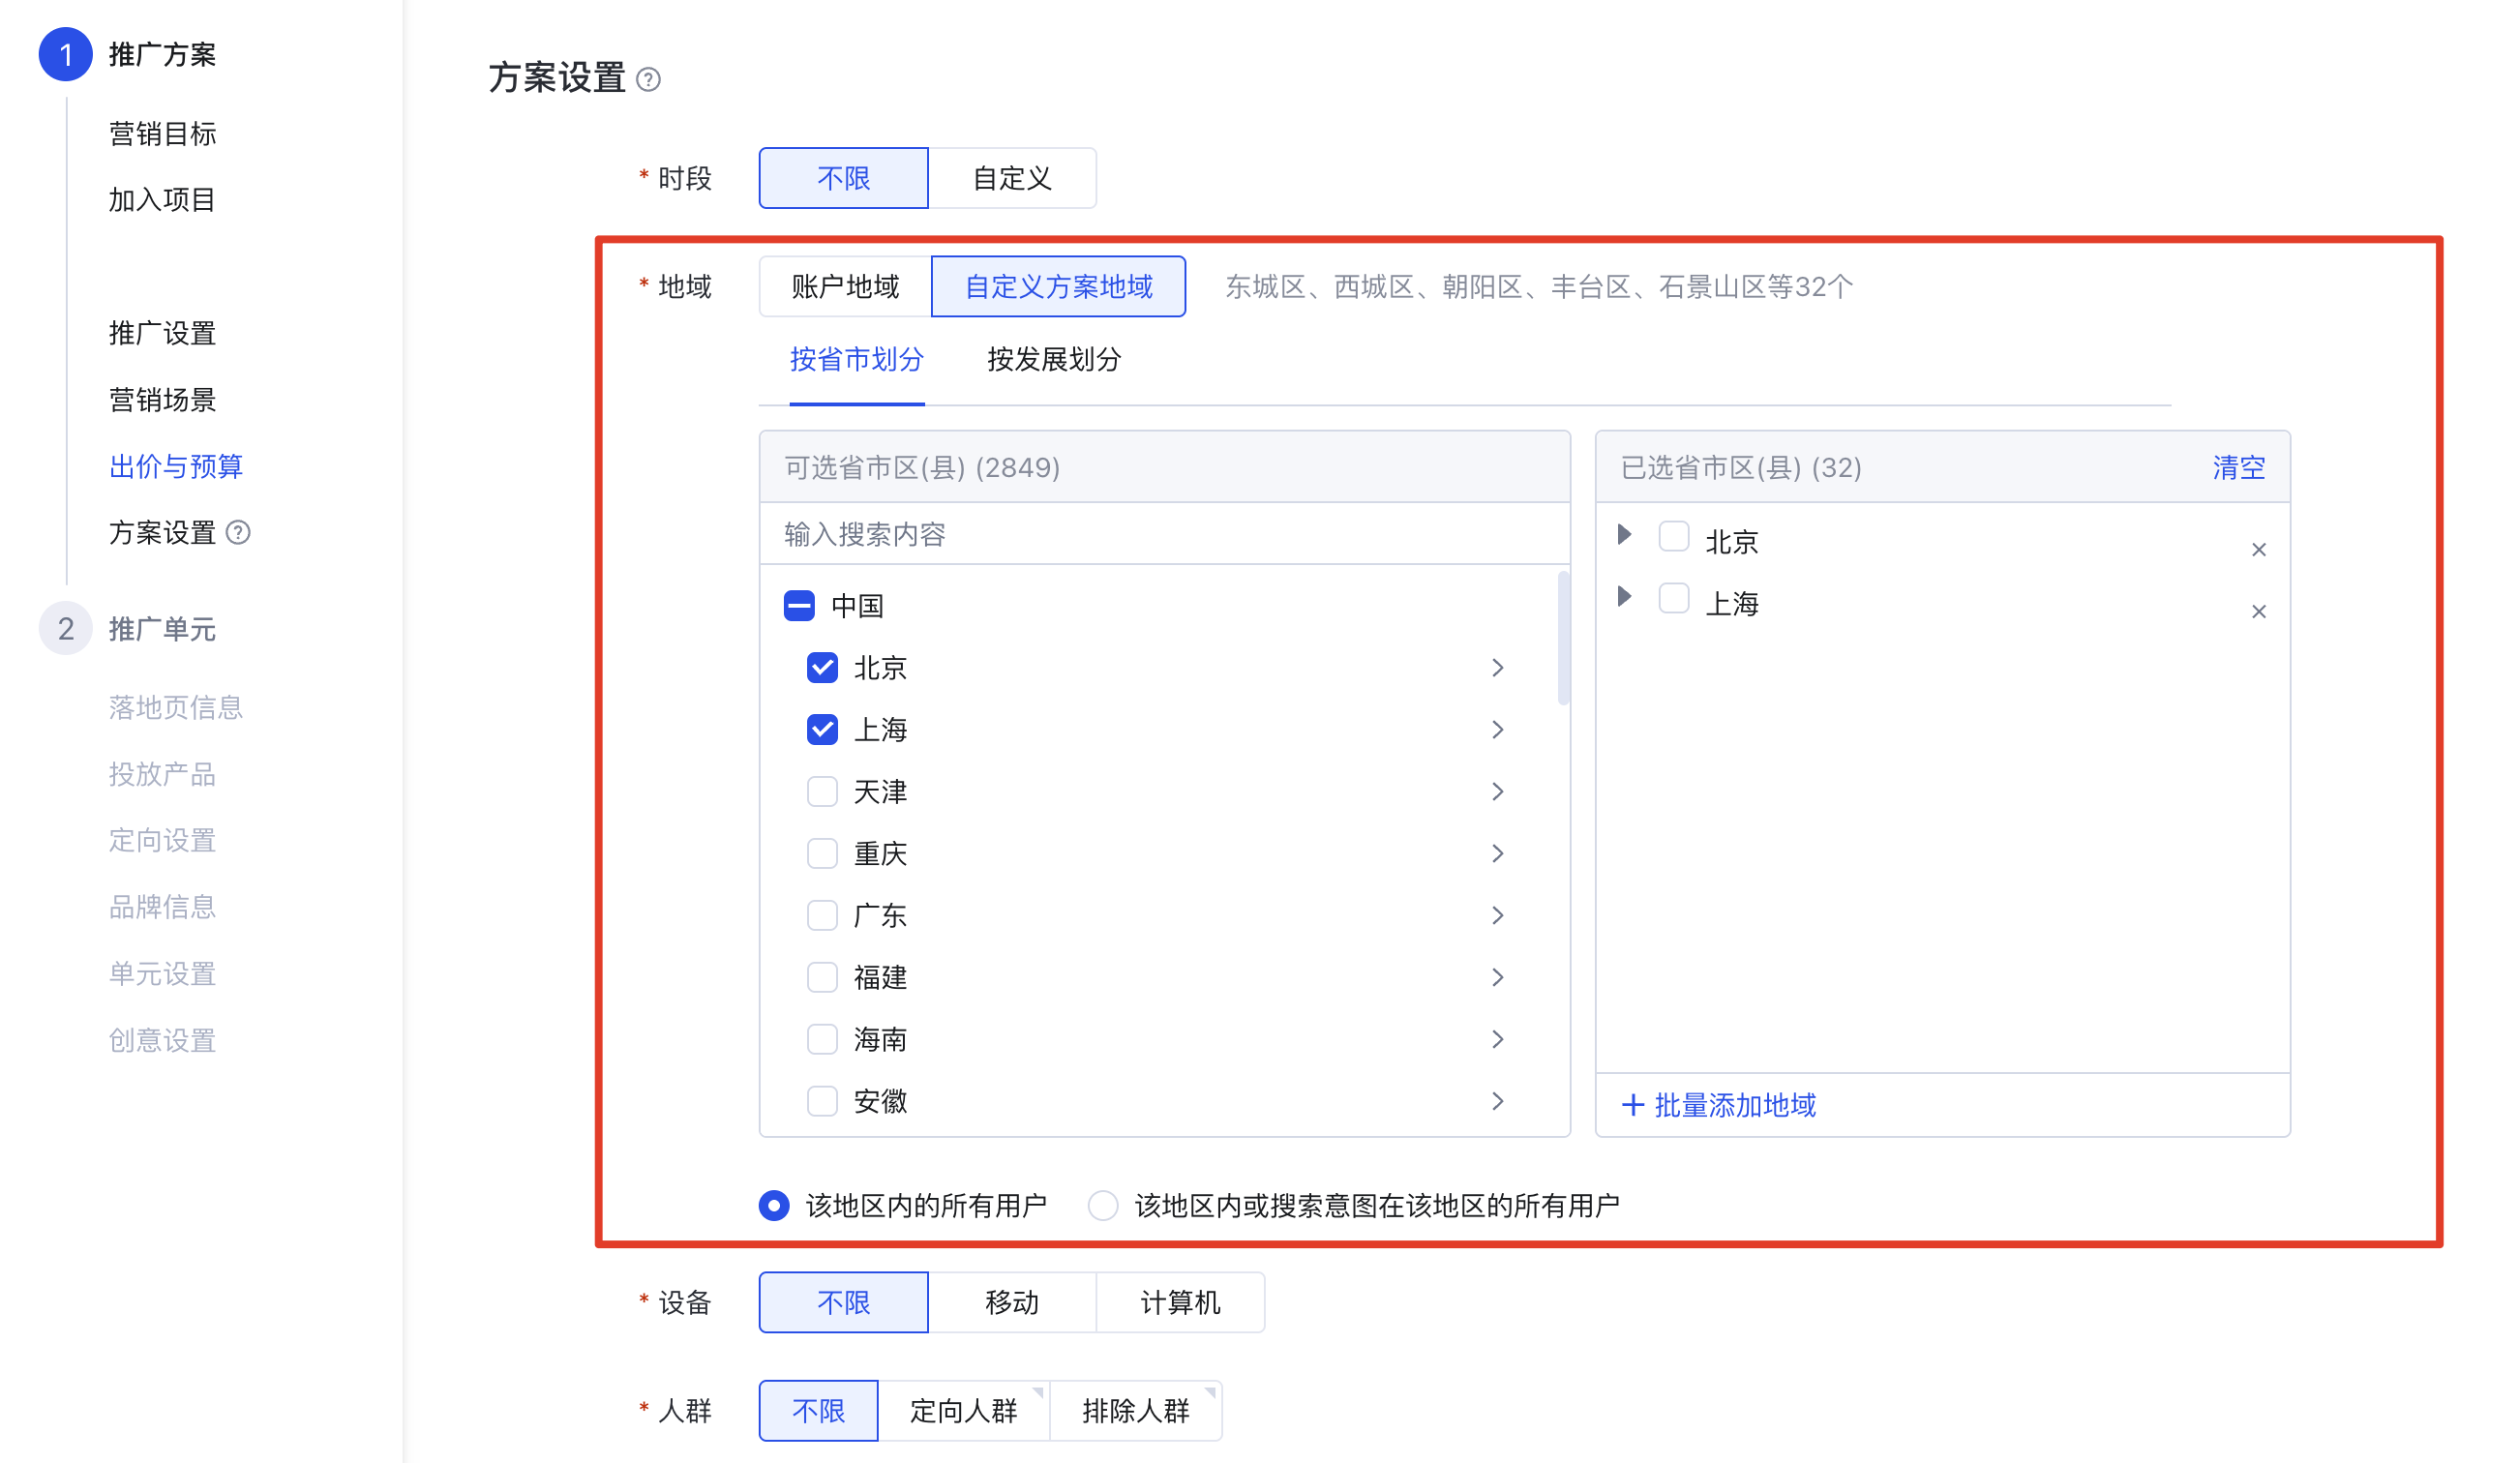Check the 天津 checkbox
The height and width of the screenshot is (1463, 2520).
[x=822, y=791]
